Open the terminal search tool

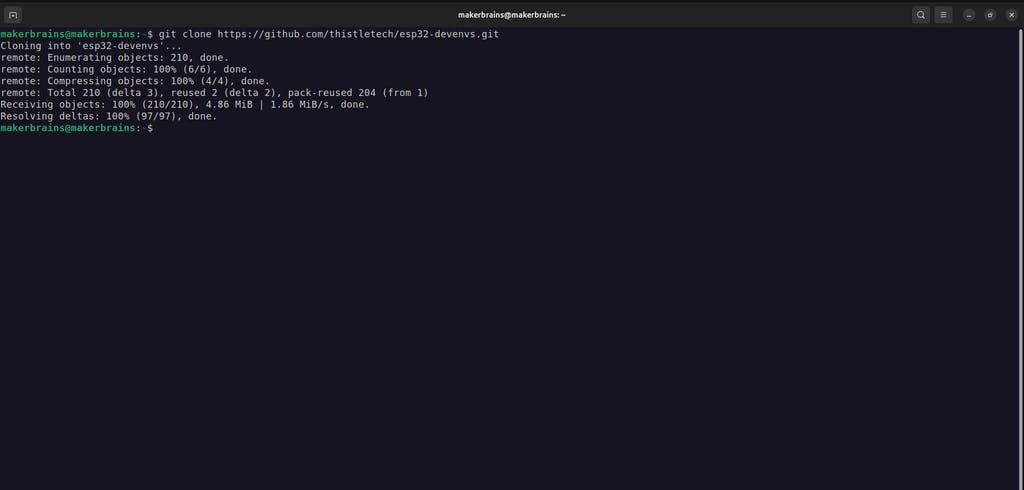click(921, 15)
